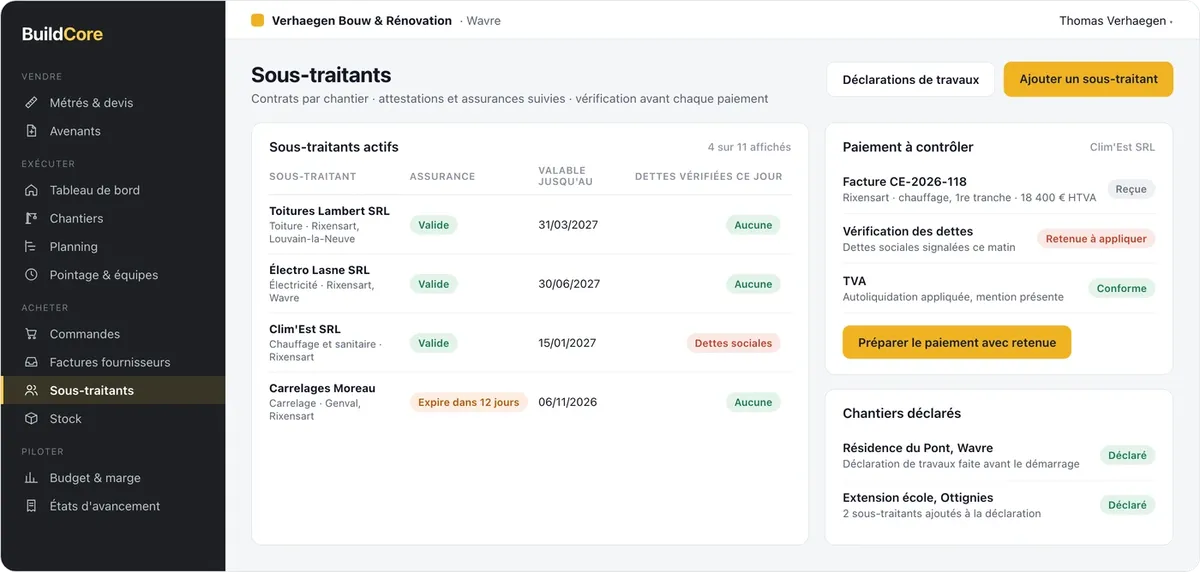Click the Métrés & devis ruler icon

tap(31, 103)
